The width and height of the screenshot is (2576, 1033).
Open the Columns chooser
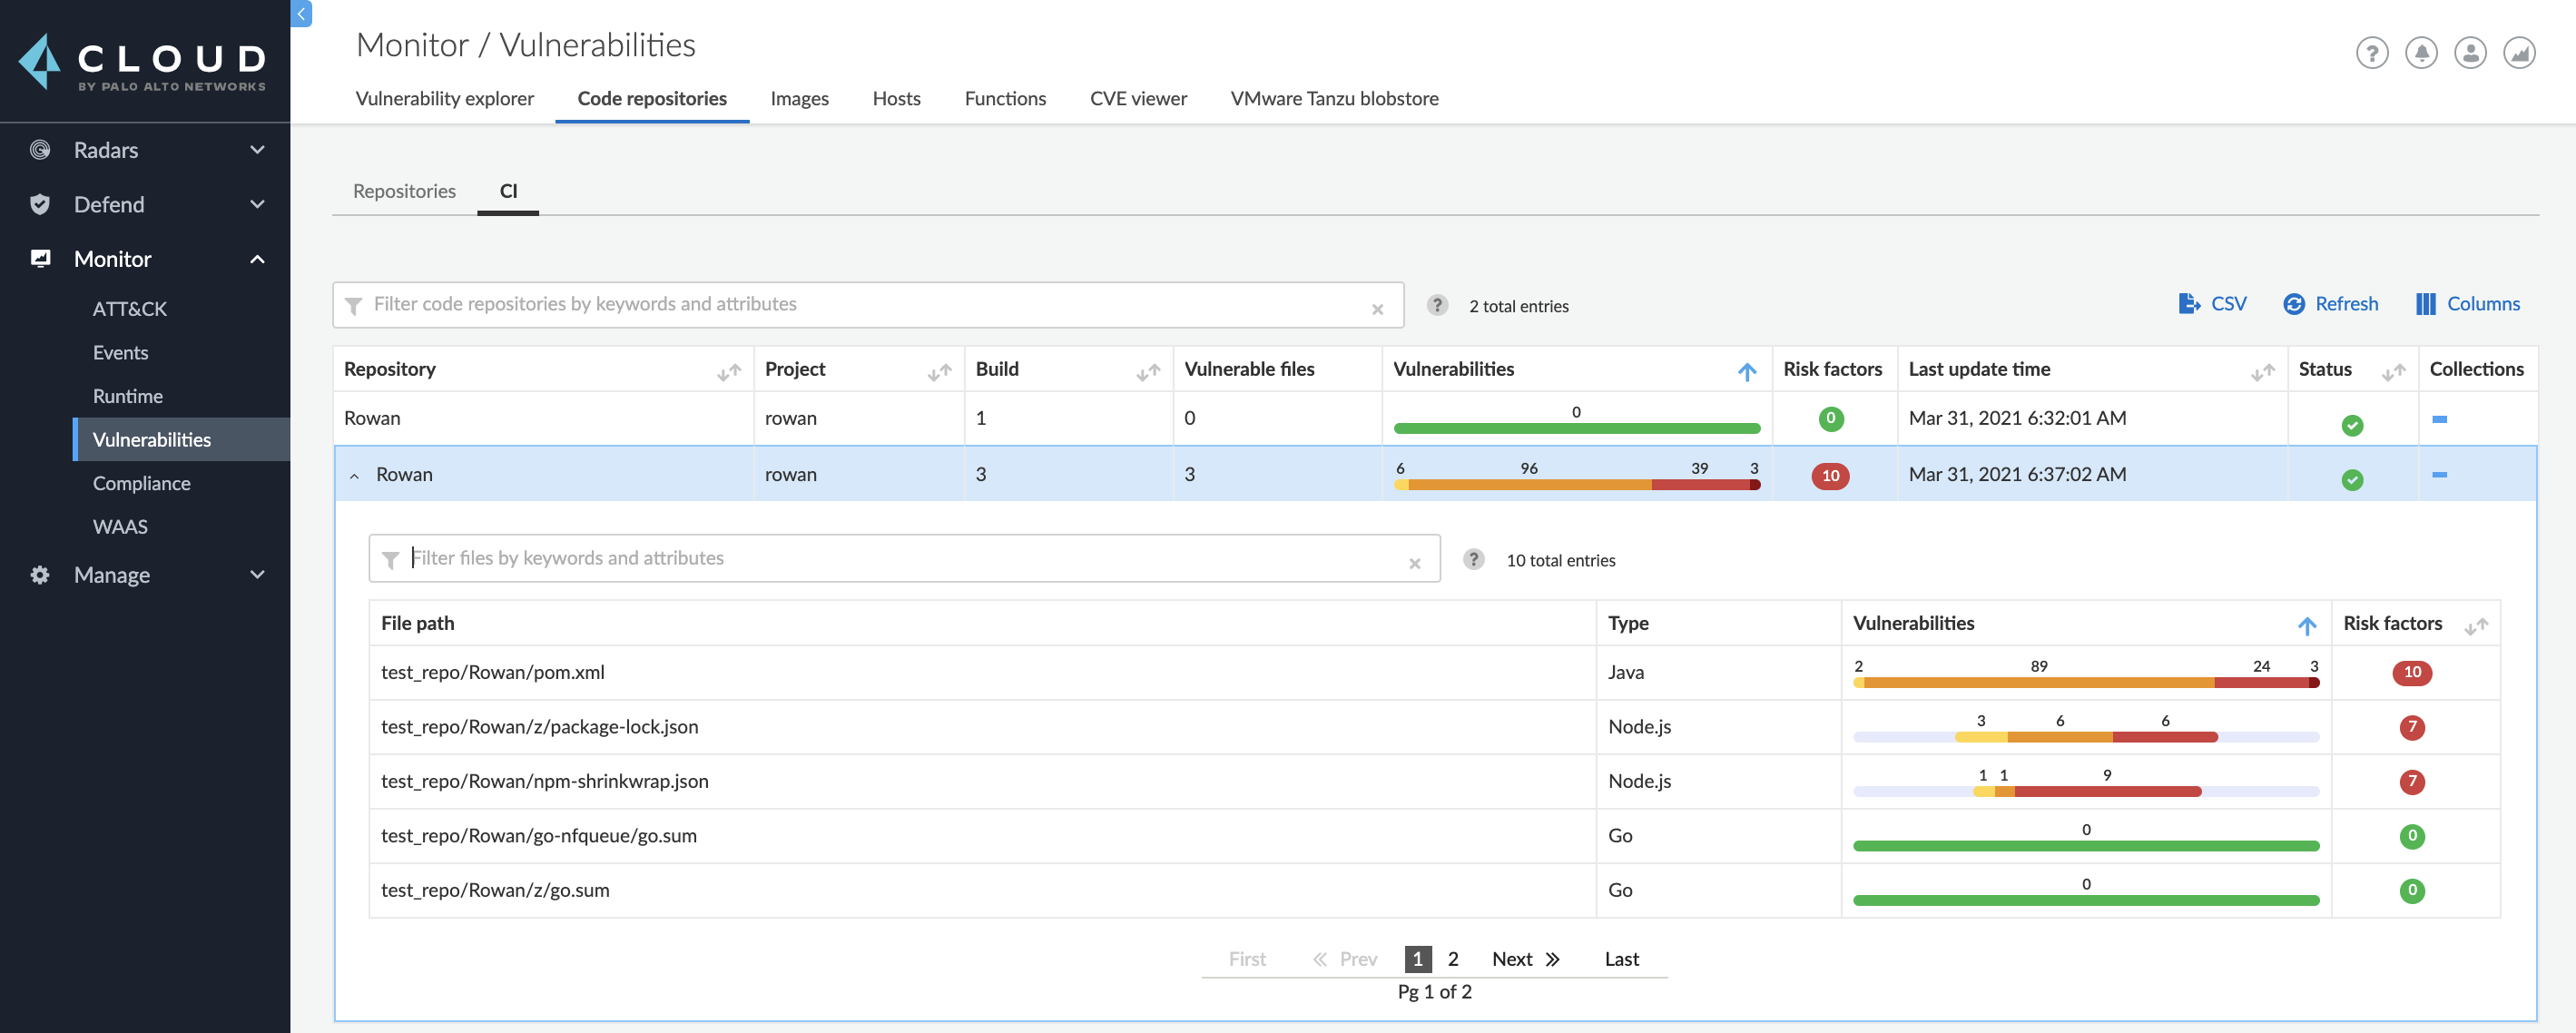click(2467, 304)
